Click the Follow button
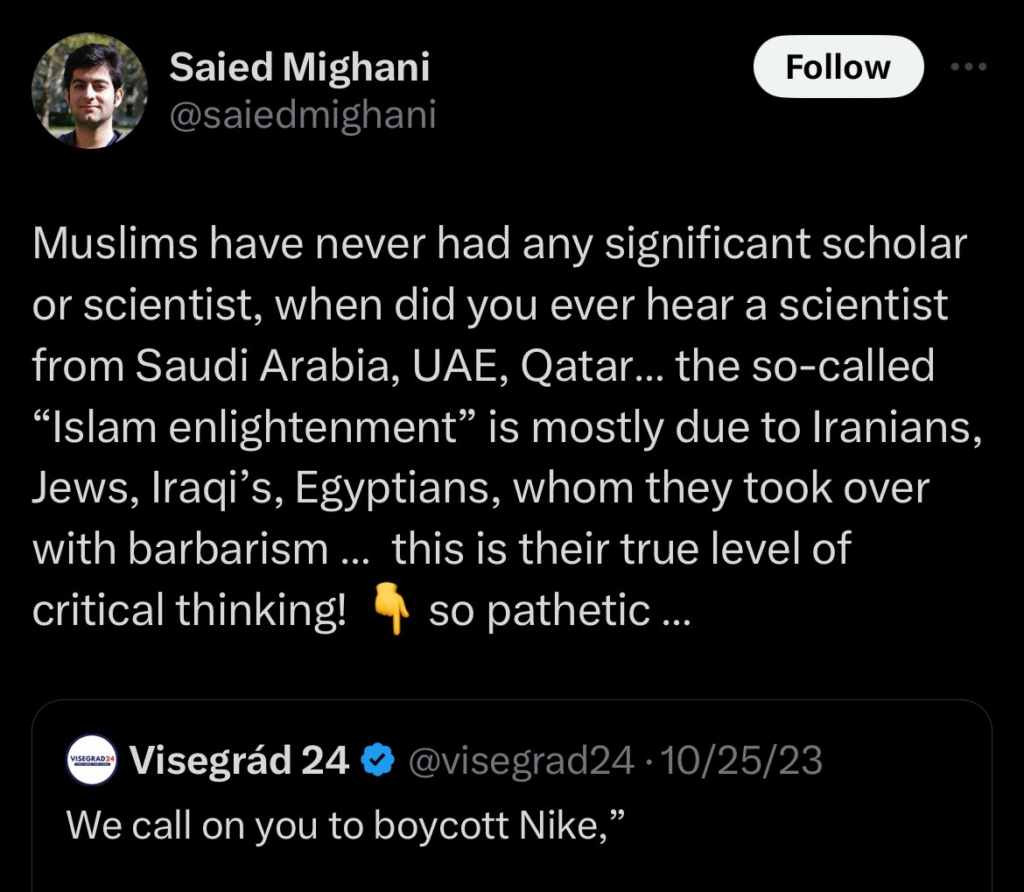Image resolution: width=1024 pixels, height=892 pixels. pyautogui.click(x=838, y=67)
